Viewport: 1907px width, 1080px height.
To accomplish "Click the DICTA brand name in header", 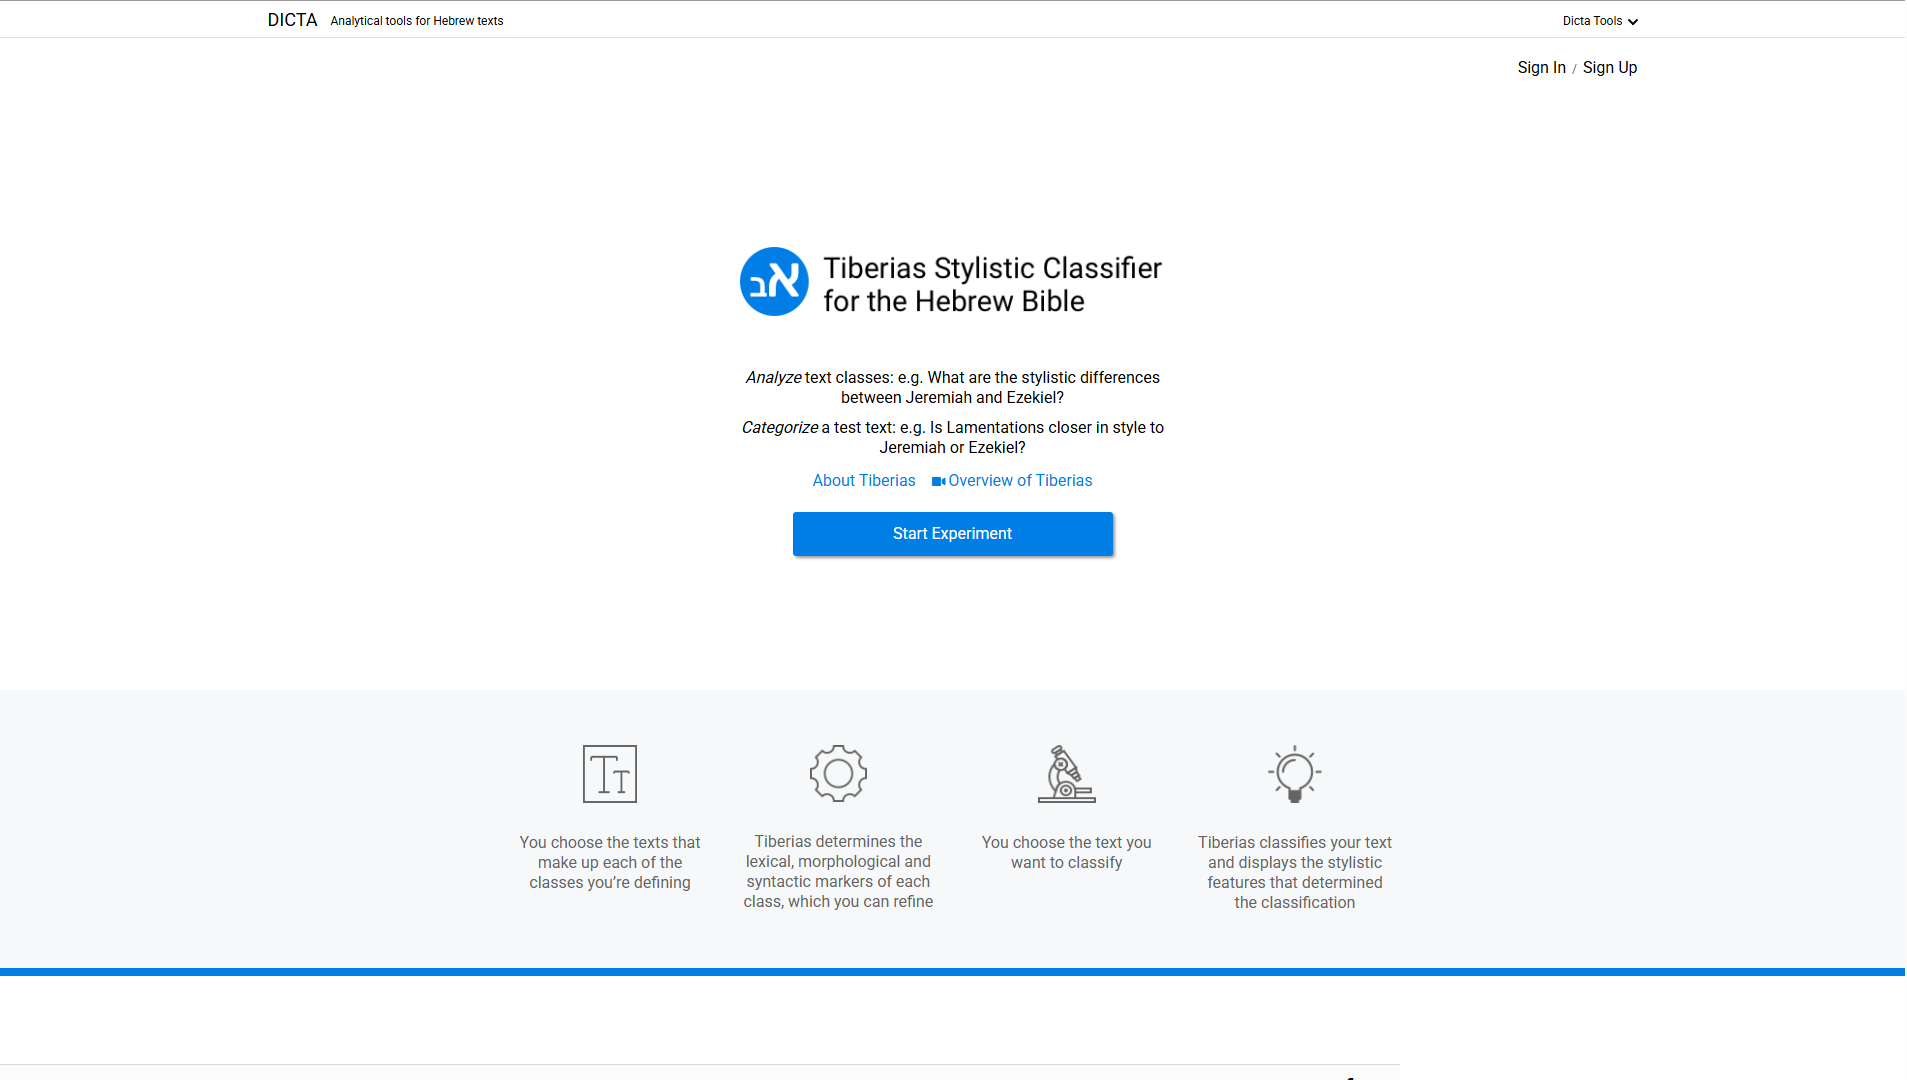I will [292, 20].
